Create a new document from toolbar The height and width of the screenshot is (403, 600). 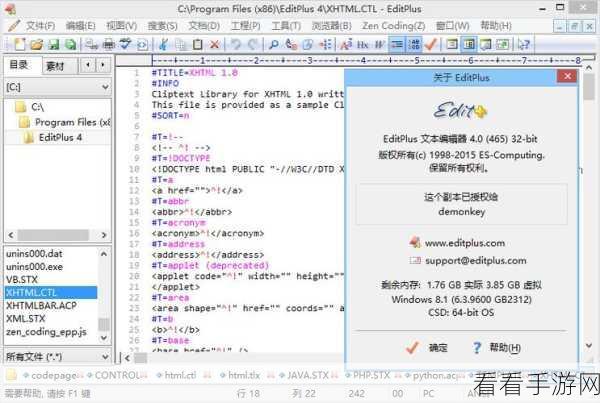20,44
